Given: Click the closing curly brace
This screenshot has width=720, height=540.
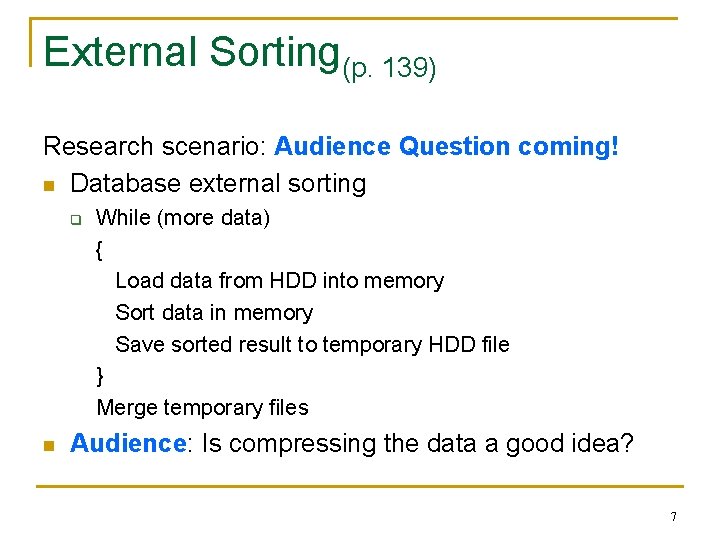Looking at the screenshot, I should [99, 376].
